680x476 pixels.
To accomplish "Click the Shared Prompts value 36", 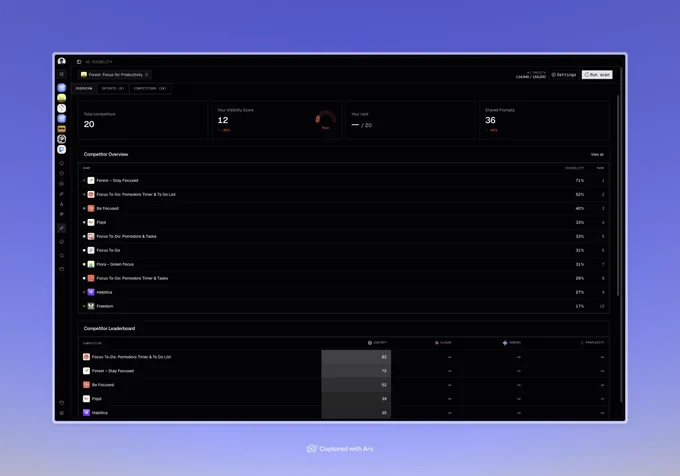I will coord(490,120).
